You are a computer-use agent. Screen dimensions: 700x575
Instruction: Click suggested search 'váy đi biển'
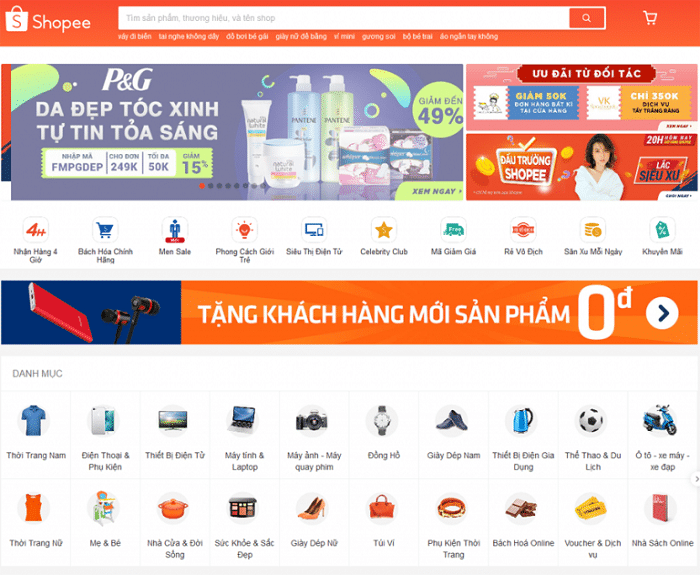135,37
